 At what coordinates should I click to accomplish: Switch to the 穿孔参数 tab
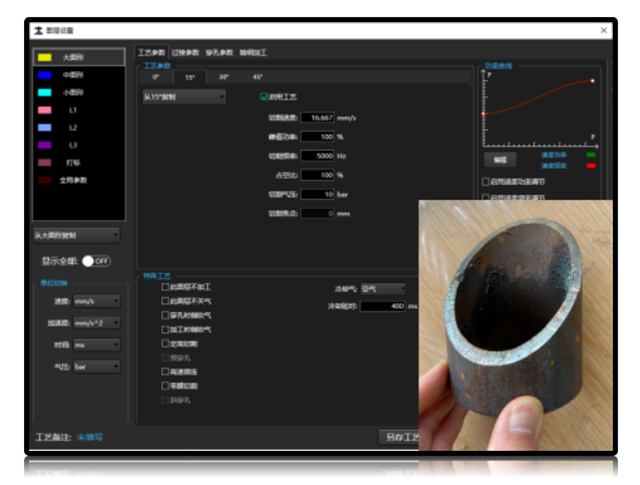219,52
